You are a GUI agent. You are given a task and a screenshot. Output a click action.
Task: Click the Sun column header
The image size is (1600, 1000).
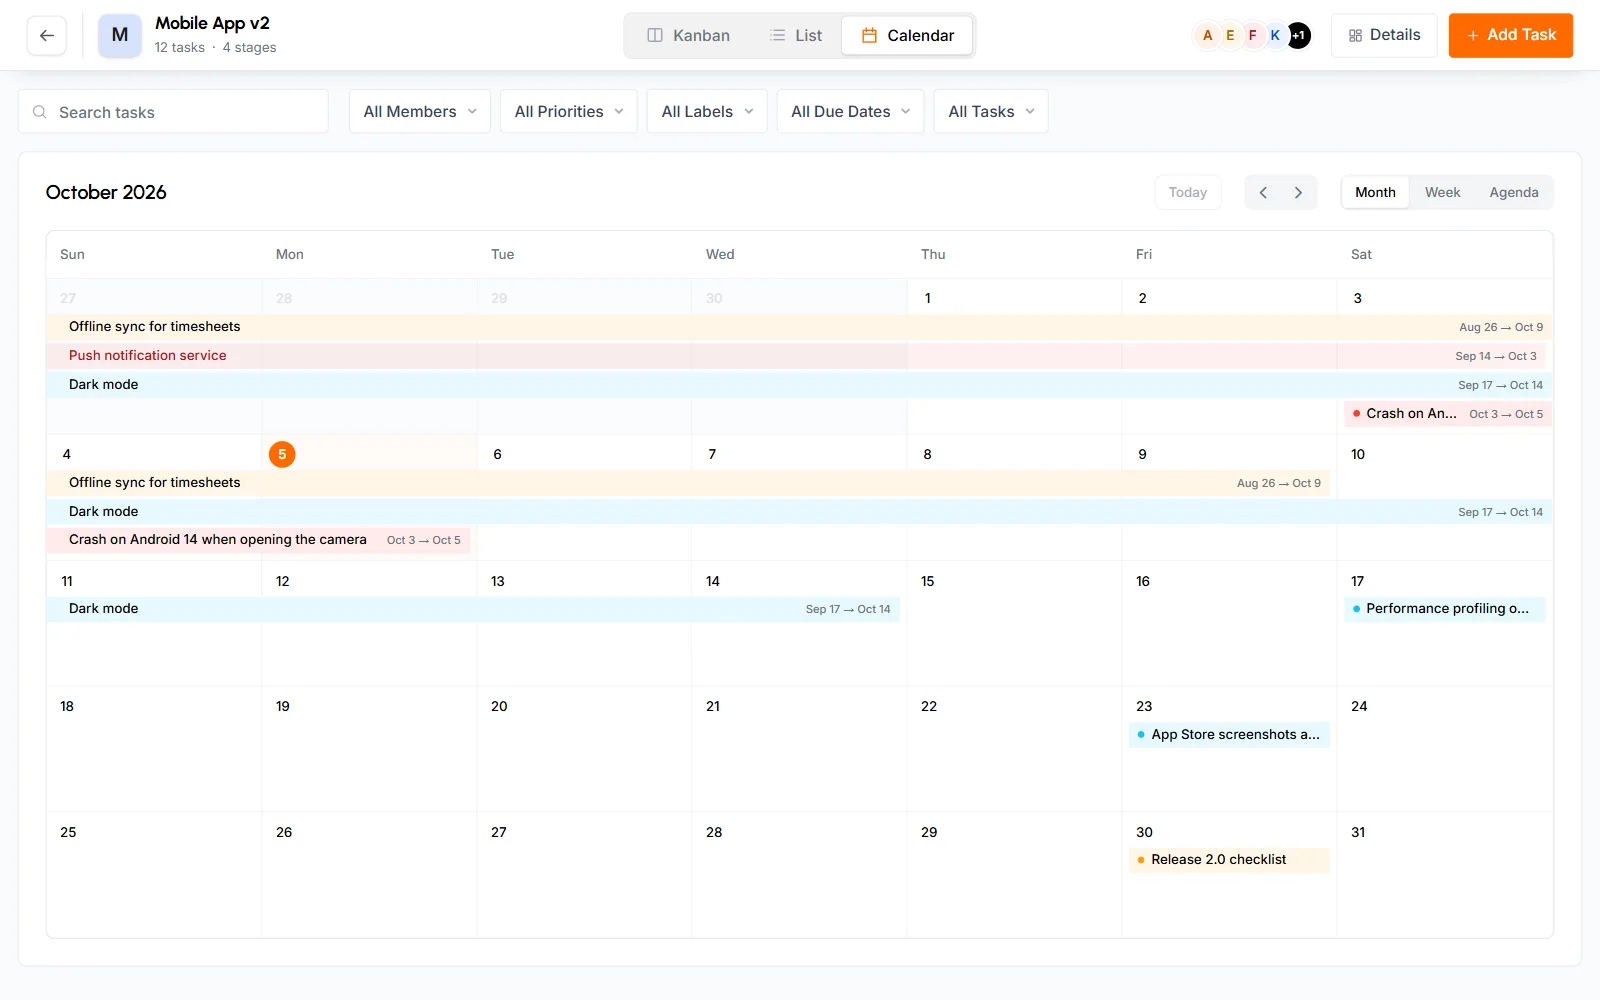coord(72,254)
